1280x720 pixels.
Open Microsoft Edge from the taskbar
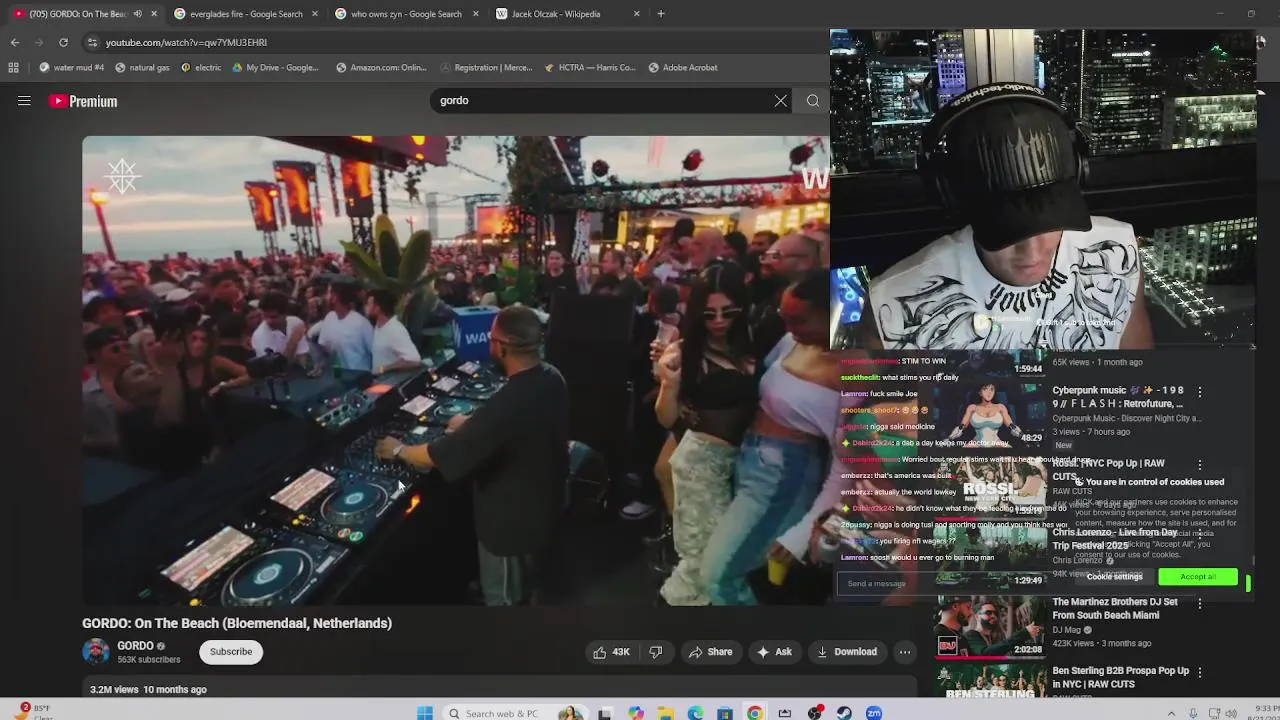coord(695,713)
